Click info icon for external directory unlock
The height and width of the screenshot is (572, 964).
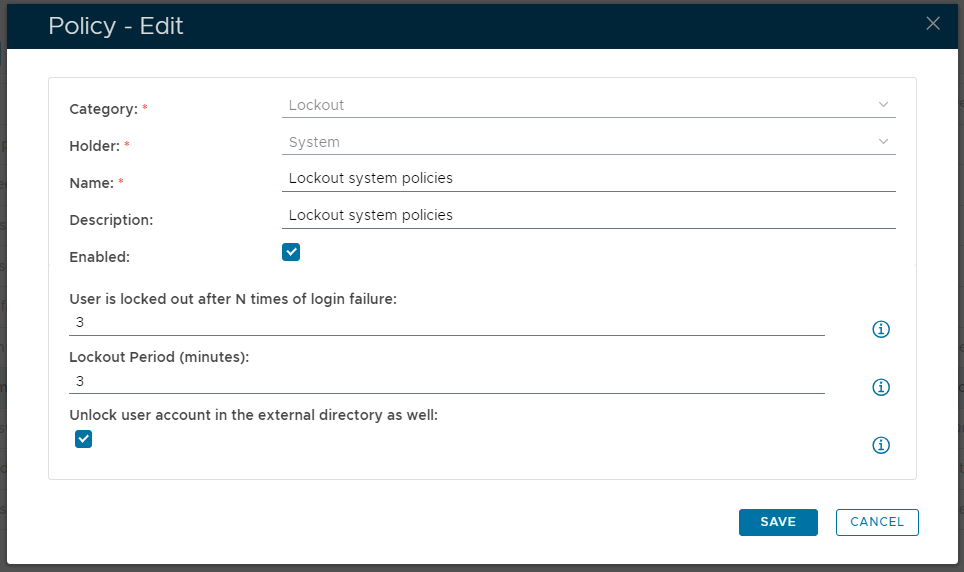click(x=881, y=445)
